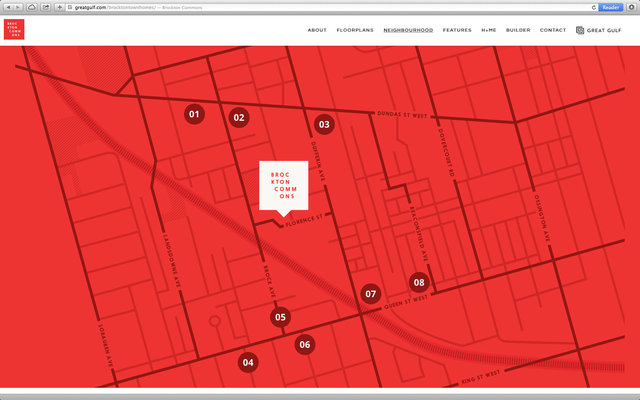The image size is (640, 400).
Task: Click the browser address bar
Action: point(331,7)
